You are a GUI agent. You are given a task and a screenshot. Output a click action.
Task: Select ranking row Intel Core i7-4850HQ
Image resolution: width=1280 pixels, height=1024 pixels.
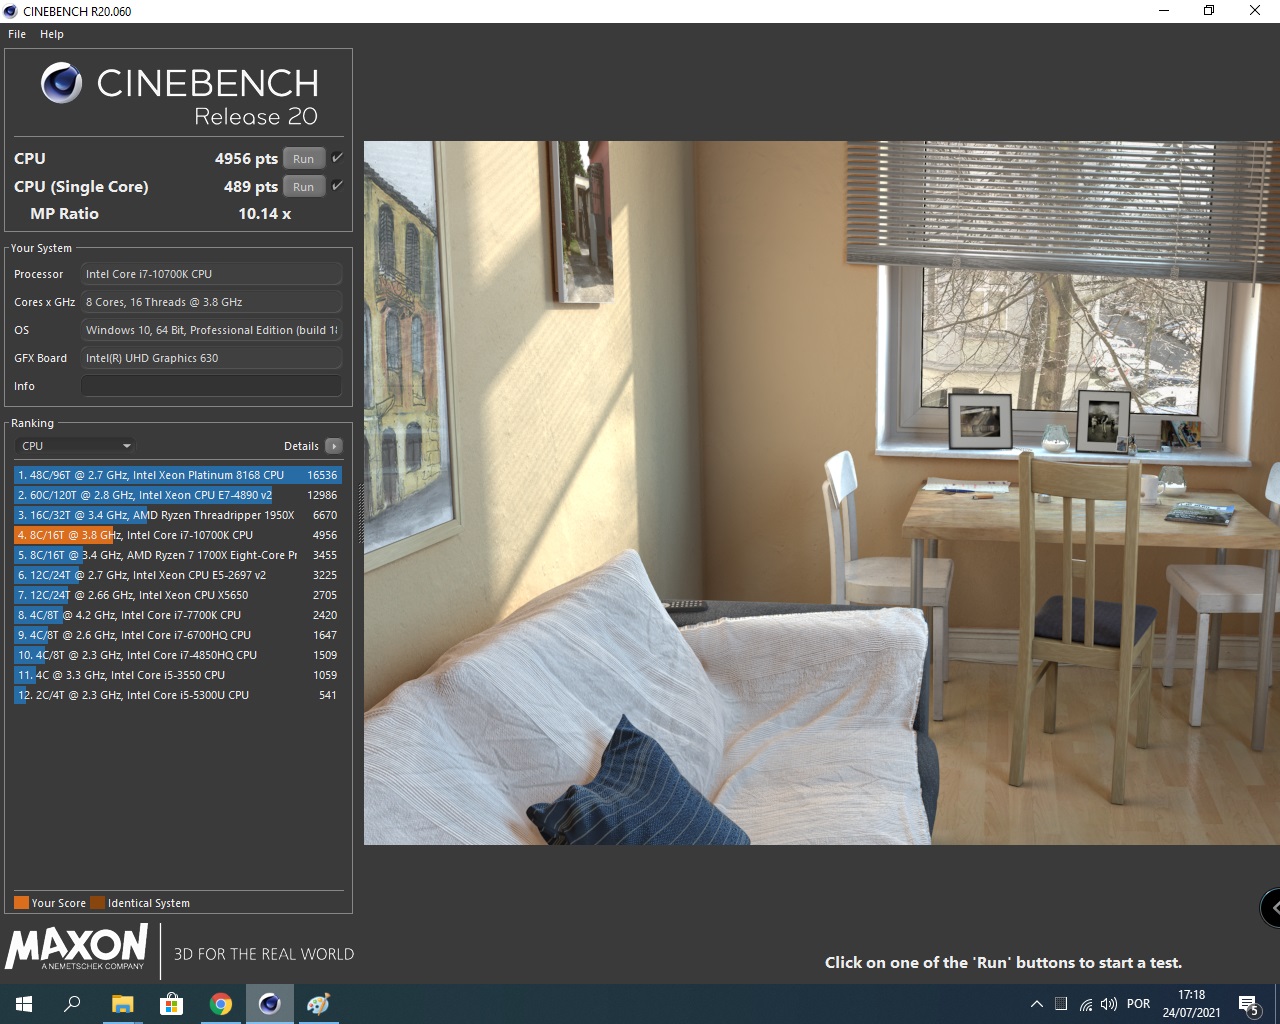[x=178, y=655]
